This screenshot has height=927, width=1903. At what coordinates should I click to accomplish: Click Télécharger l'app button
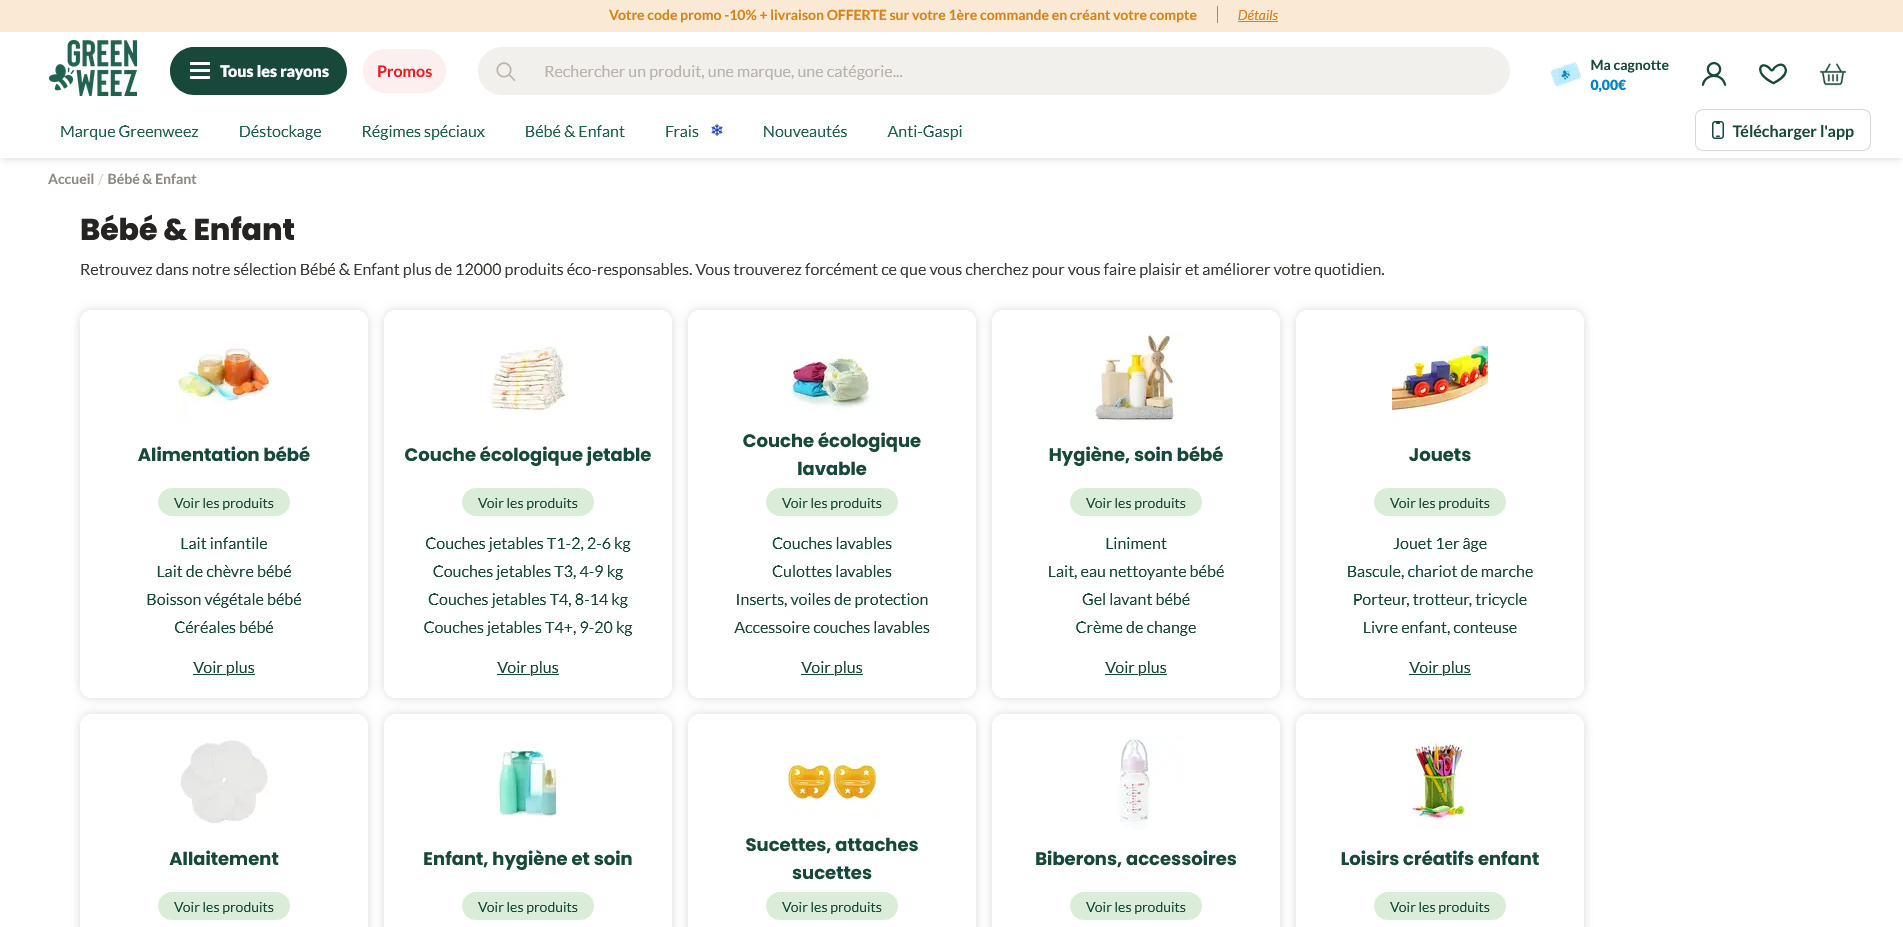1783,130
